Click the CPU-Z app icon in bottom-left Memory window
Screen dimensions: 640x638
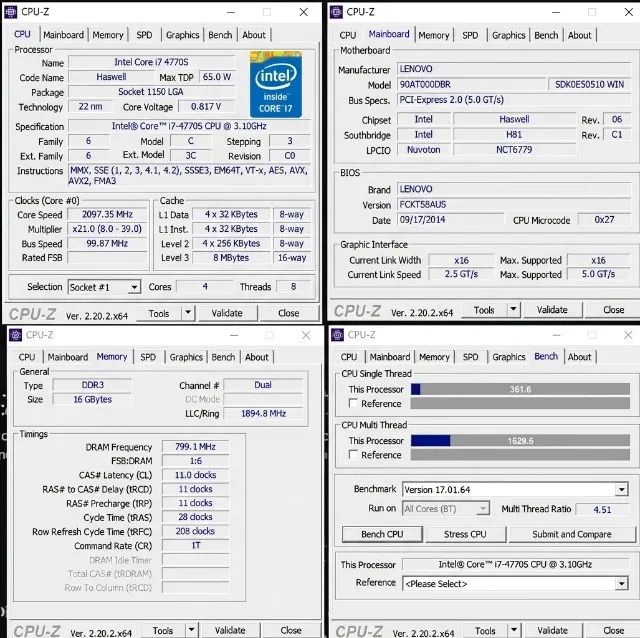tap(16, 335)
